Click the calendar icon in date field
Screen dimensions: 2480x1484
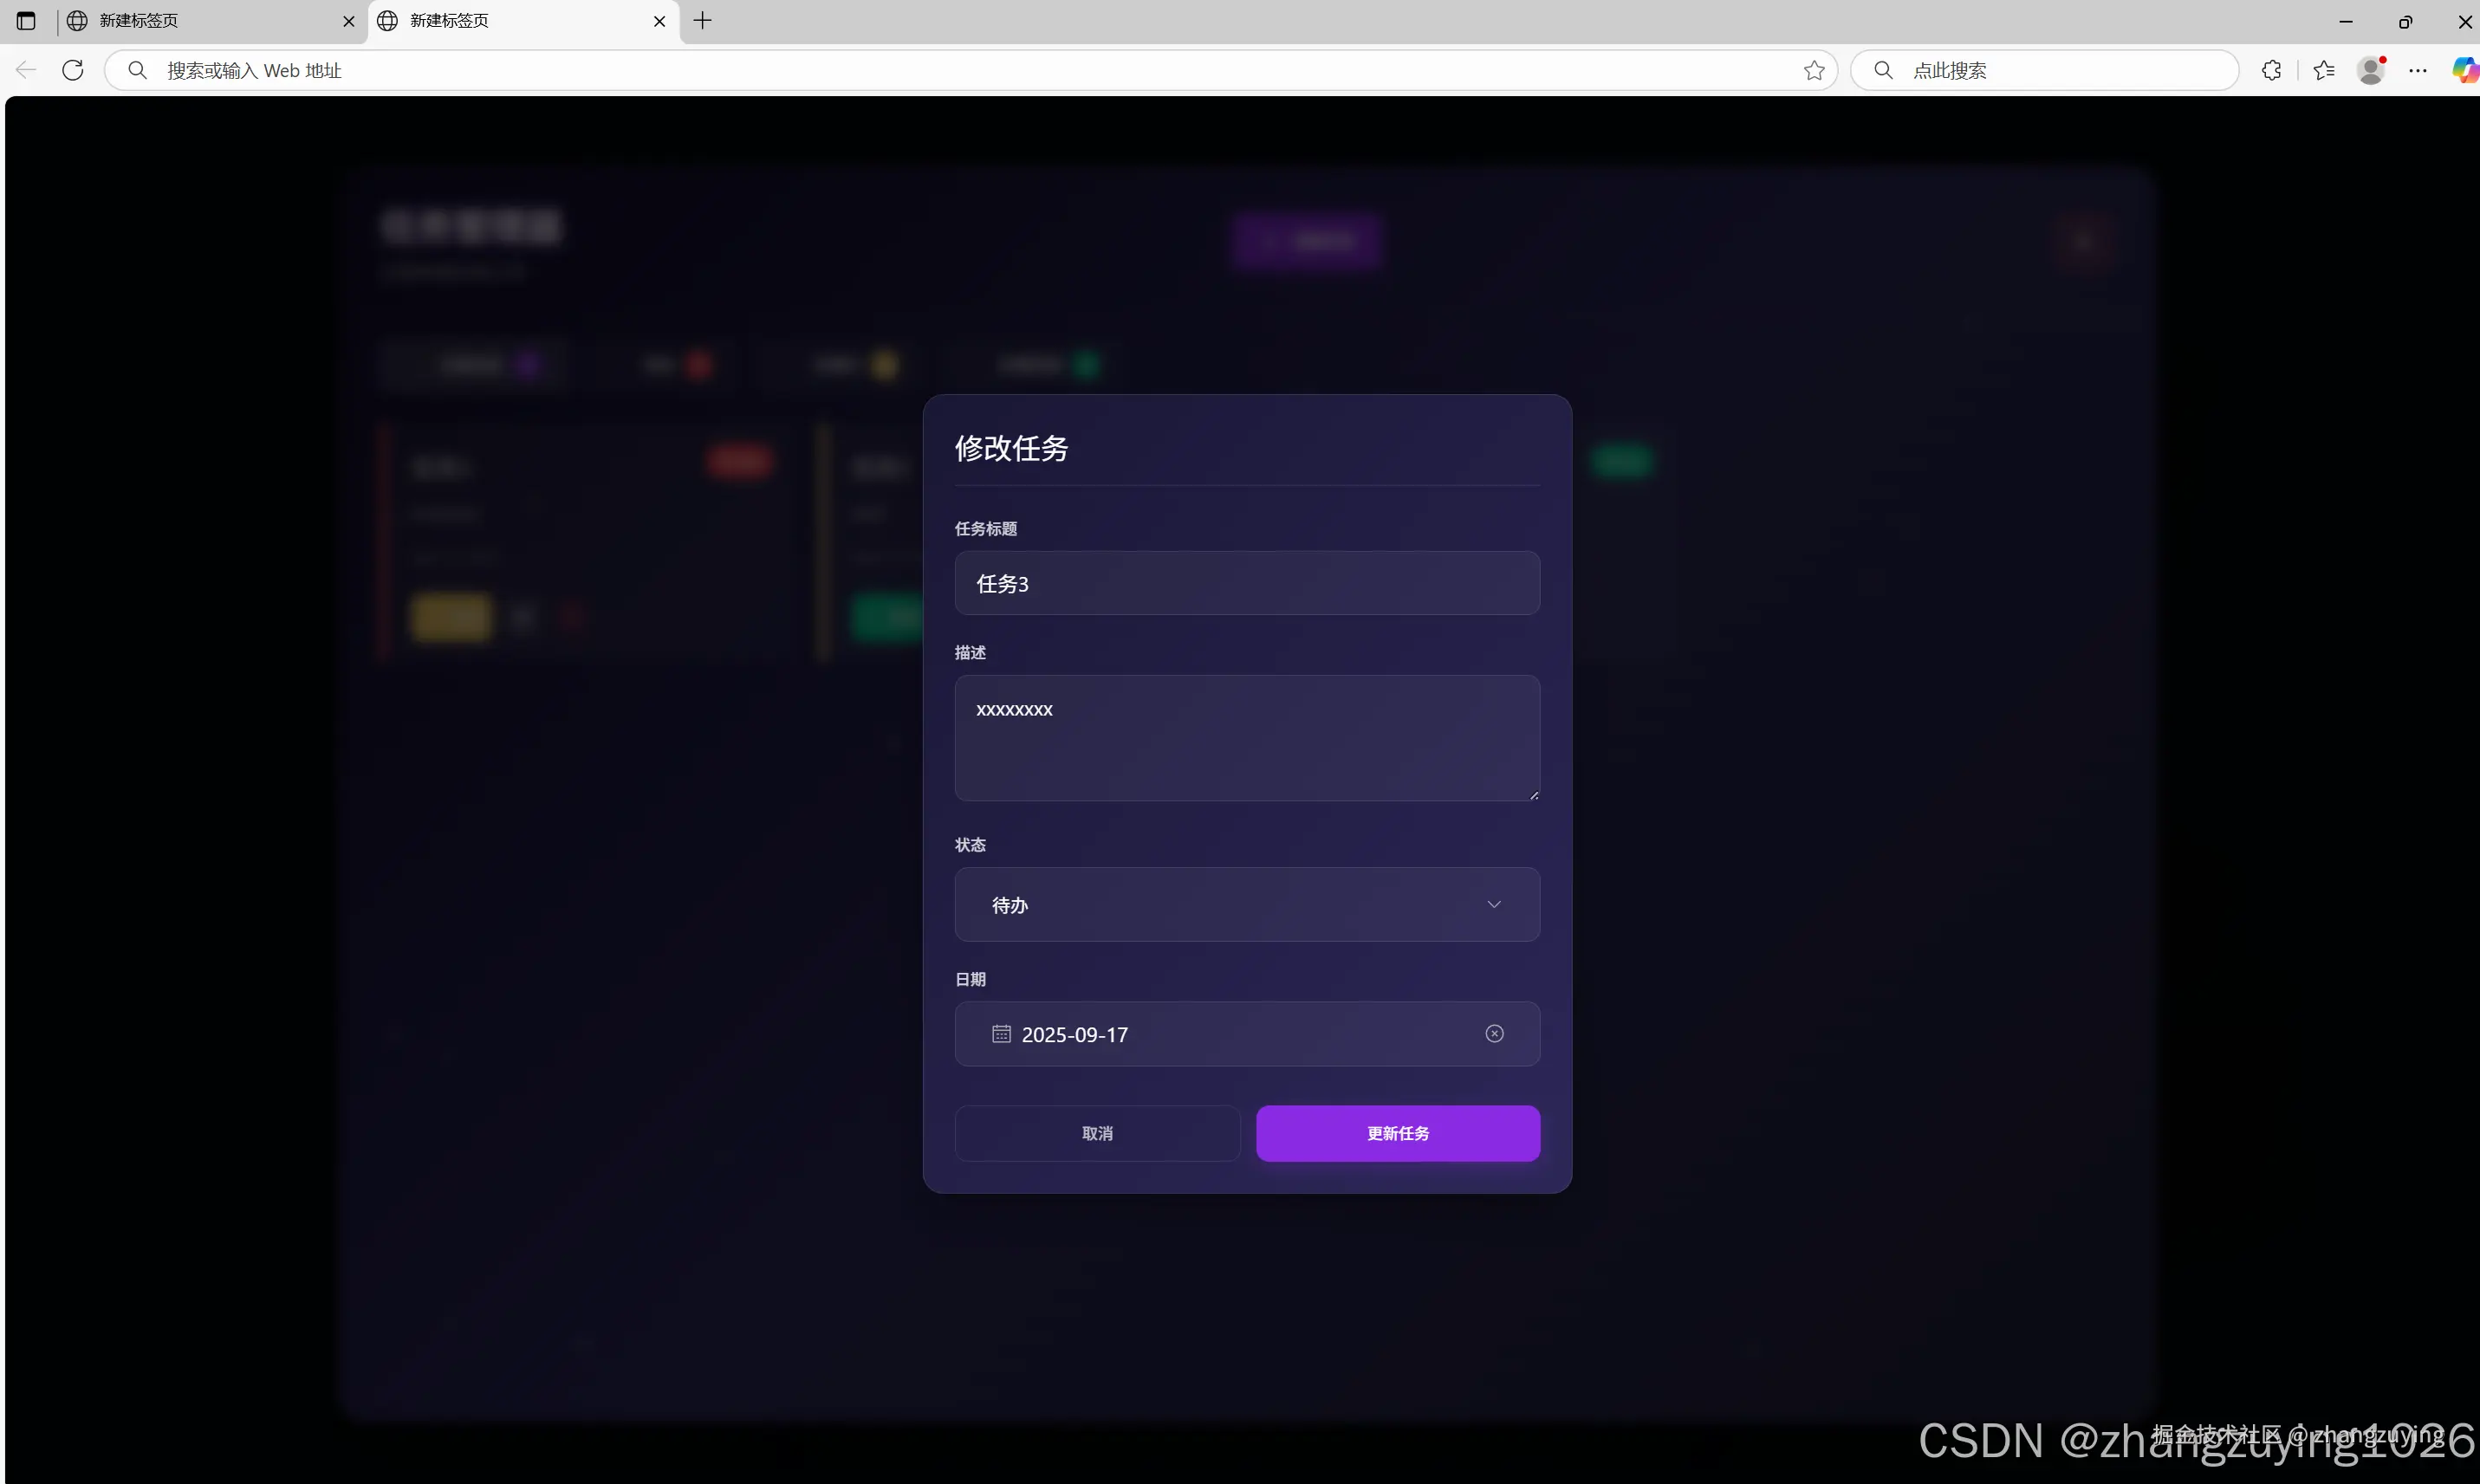coord(1001,1033)
